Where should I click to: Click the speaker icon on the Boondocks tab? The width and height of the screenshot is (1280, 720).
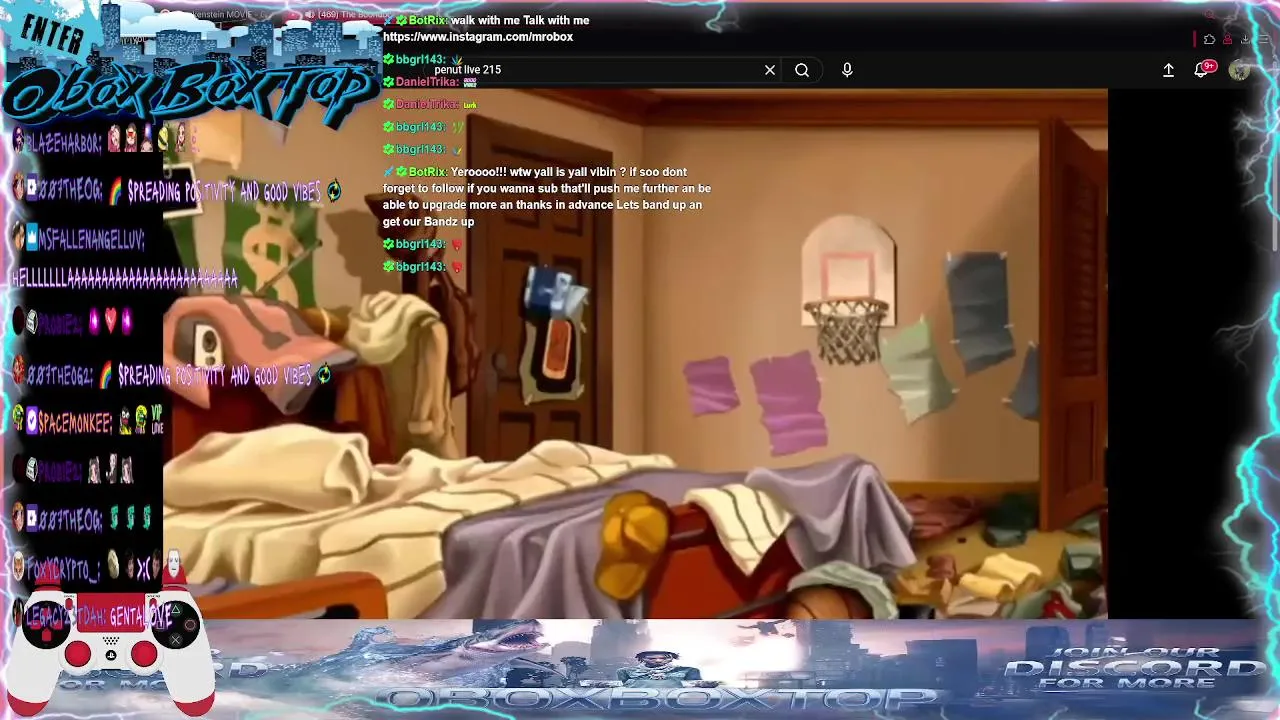310,15
